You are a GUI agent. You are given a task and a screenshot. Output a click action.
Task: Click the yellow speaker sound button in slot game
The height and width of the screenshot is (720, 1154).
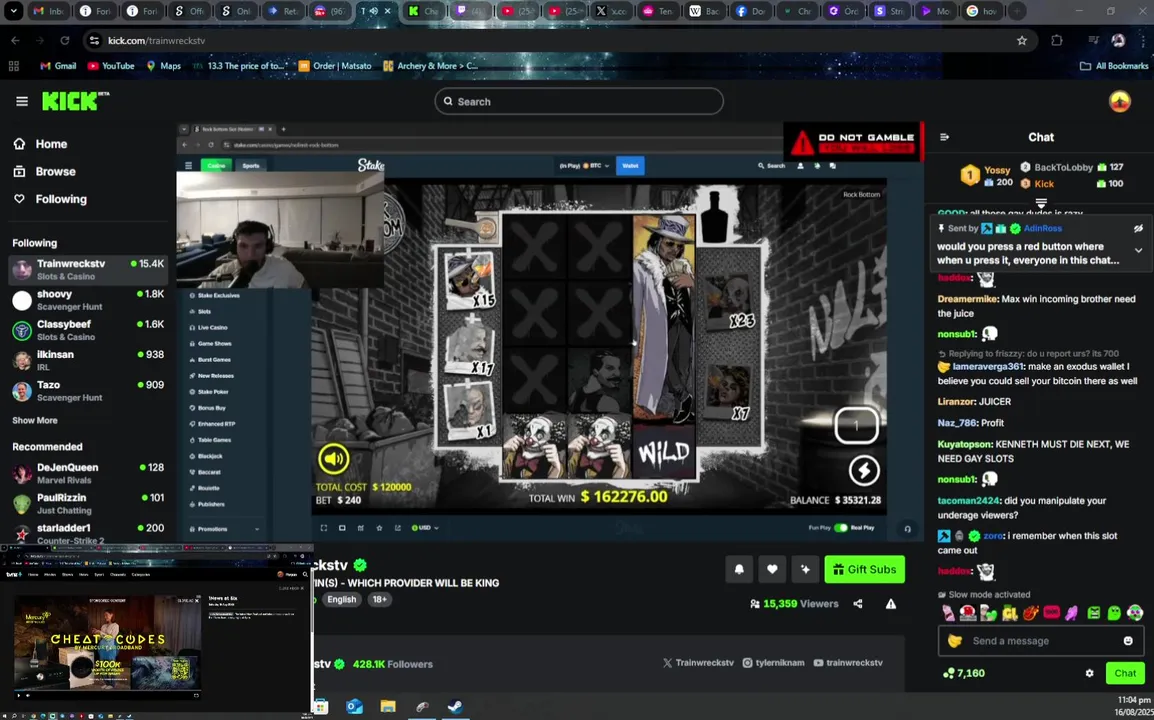(x=333, y=459)
